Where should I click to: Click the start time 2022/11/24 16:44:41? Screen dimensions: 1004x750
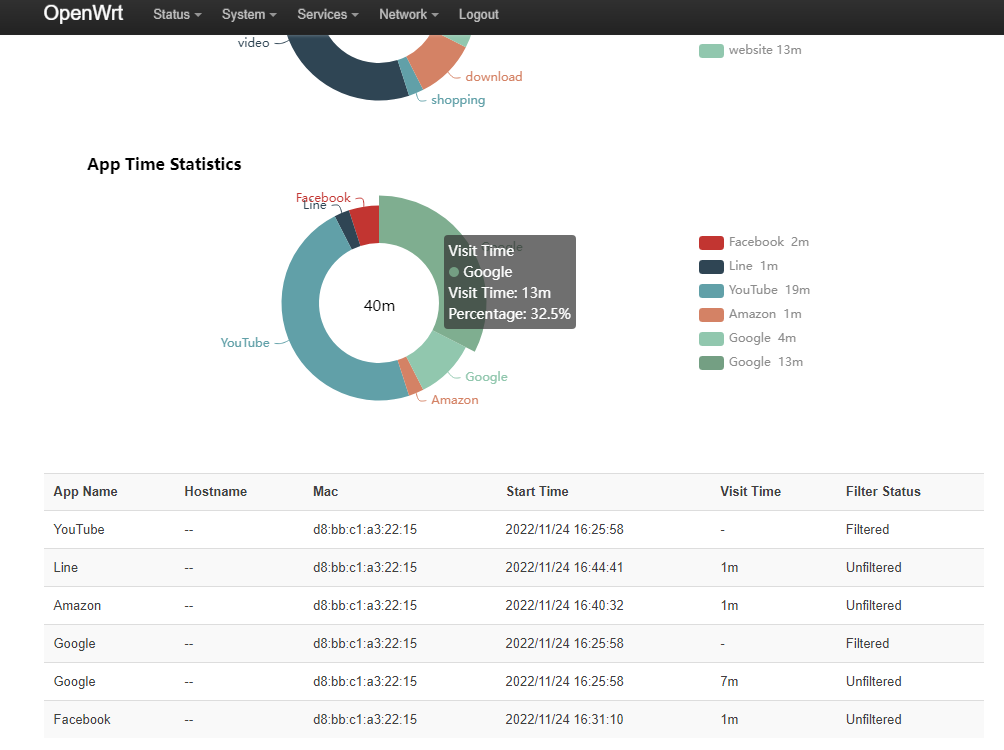[564, 567]
